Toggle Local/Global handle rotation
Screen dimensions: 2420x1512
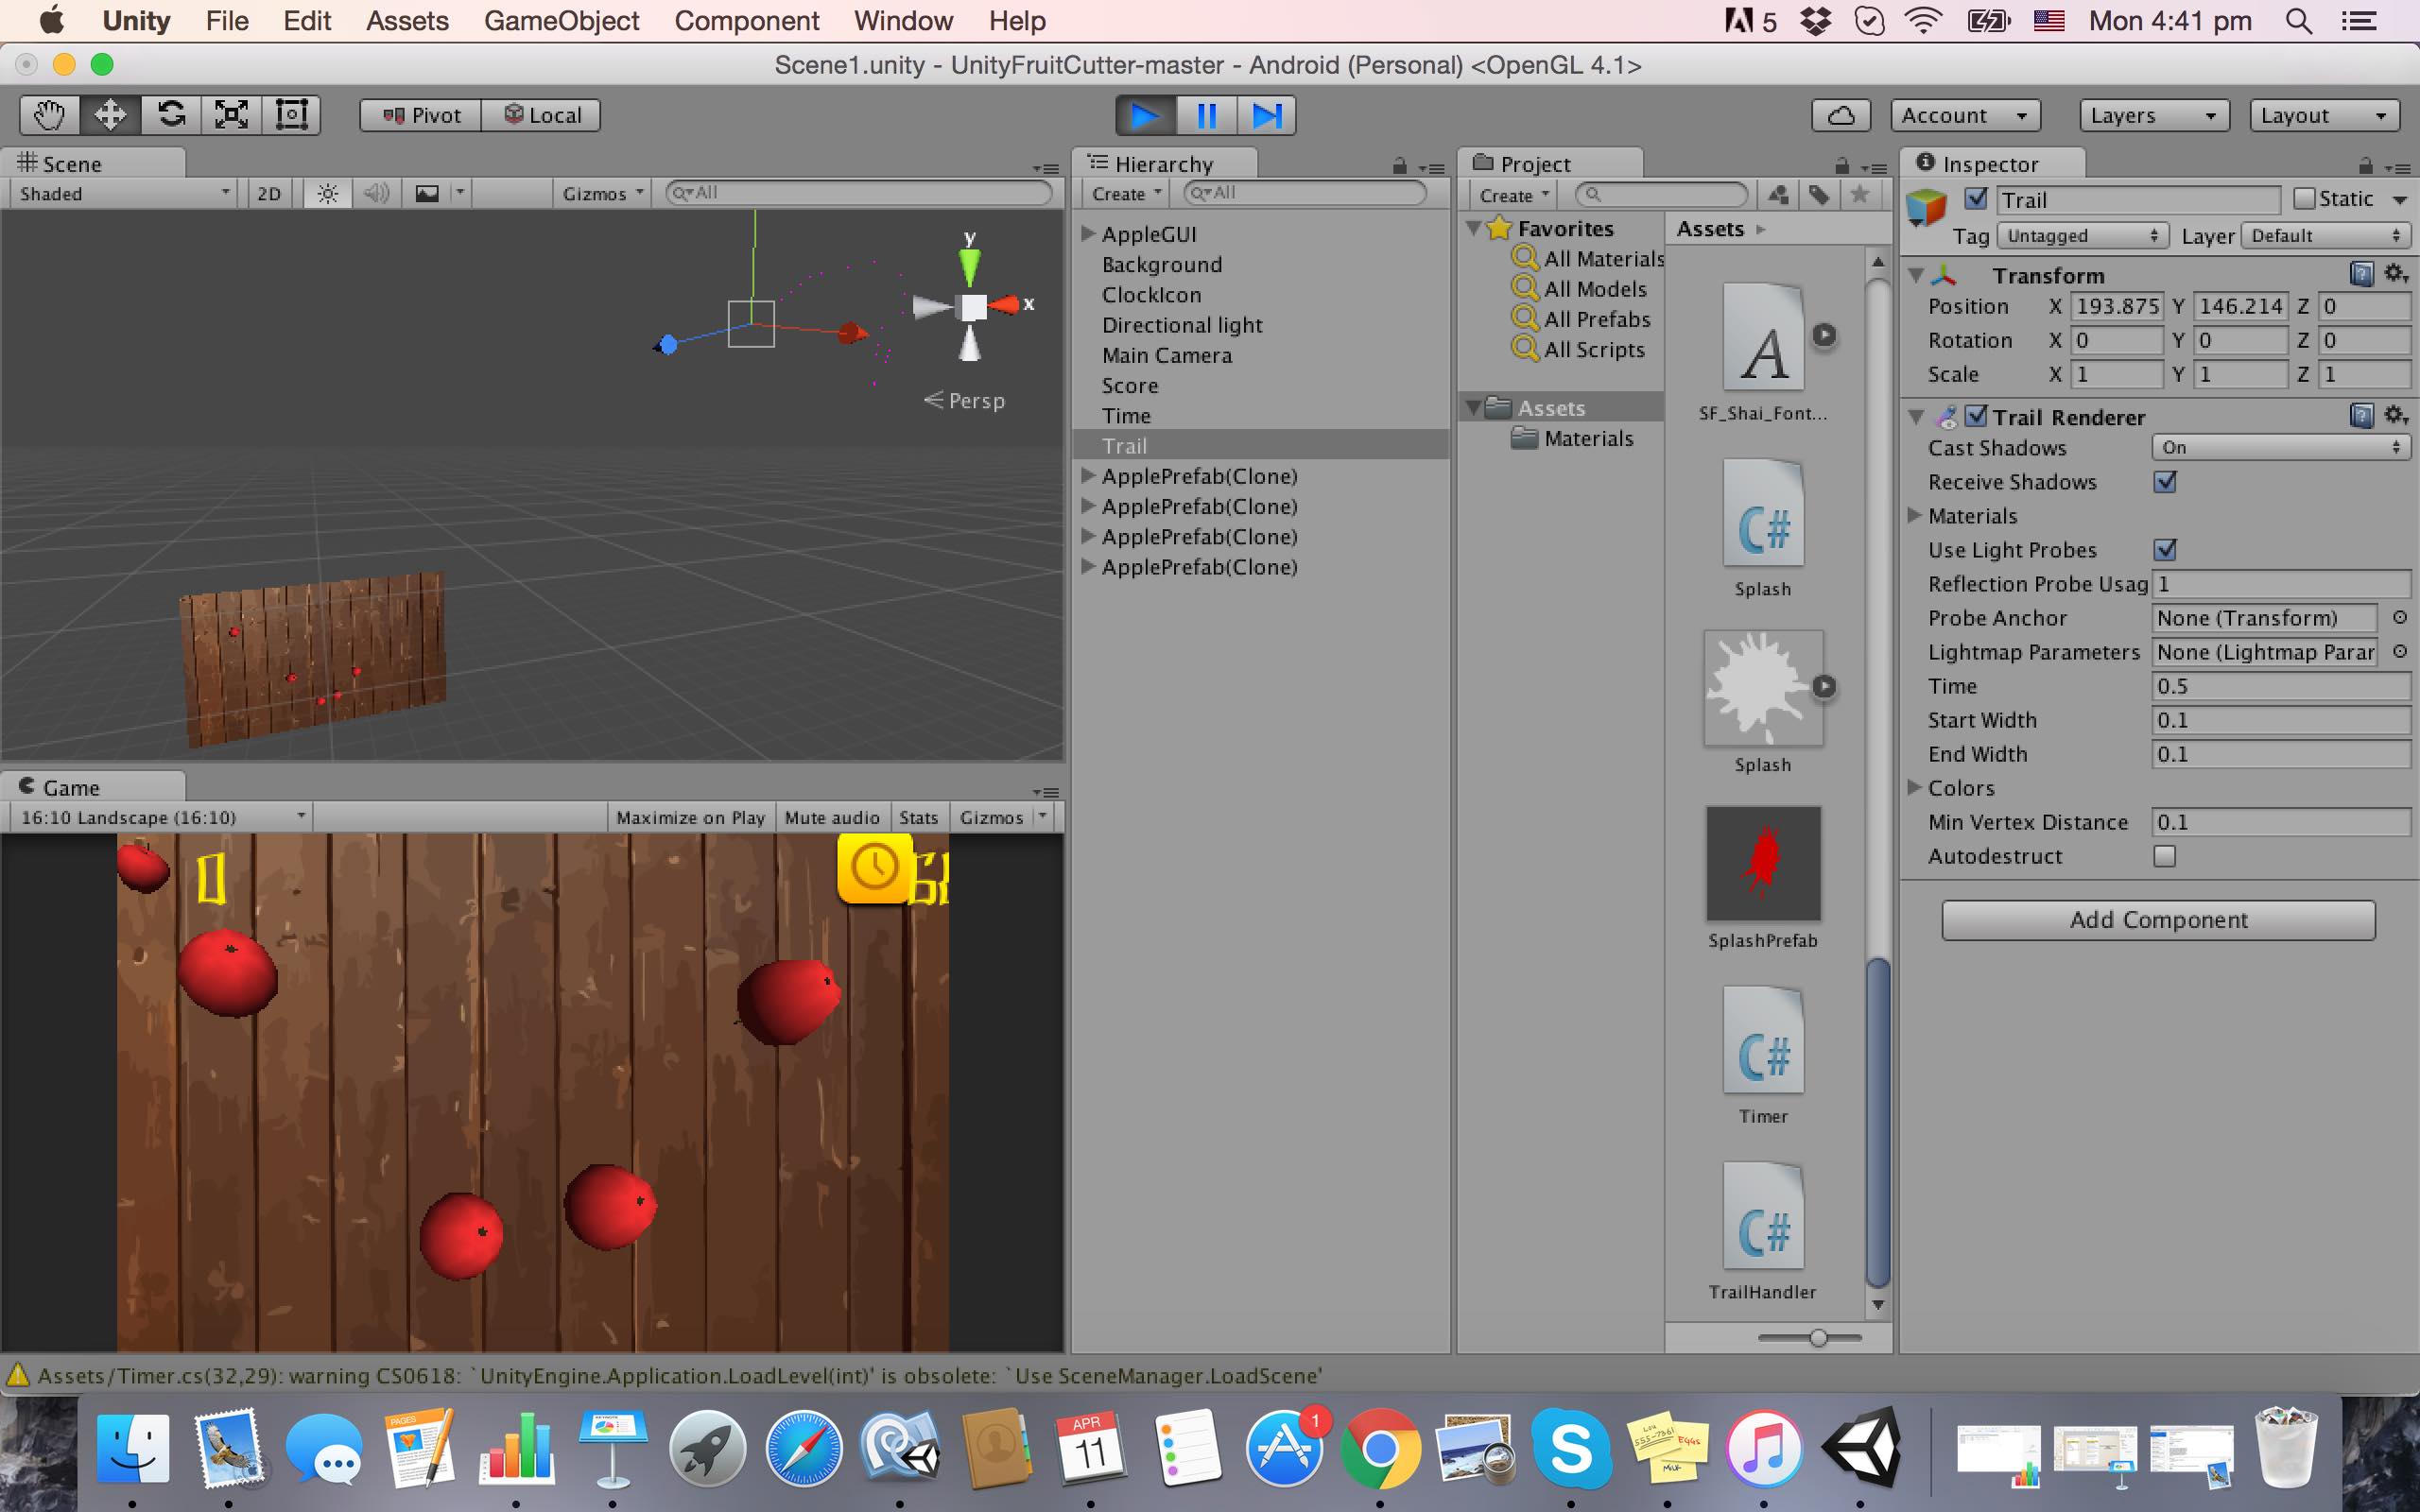[x=541, y=115]
